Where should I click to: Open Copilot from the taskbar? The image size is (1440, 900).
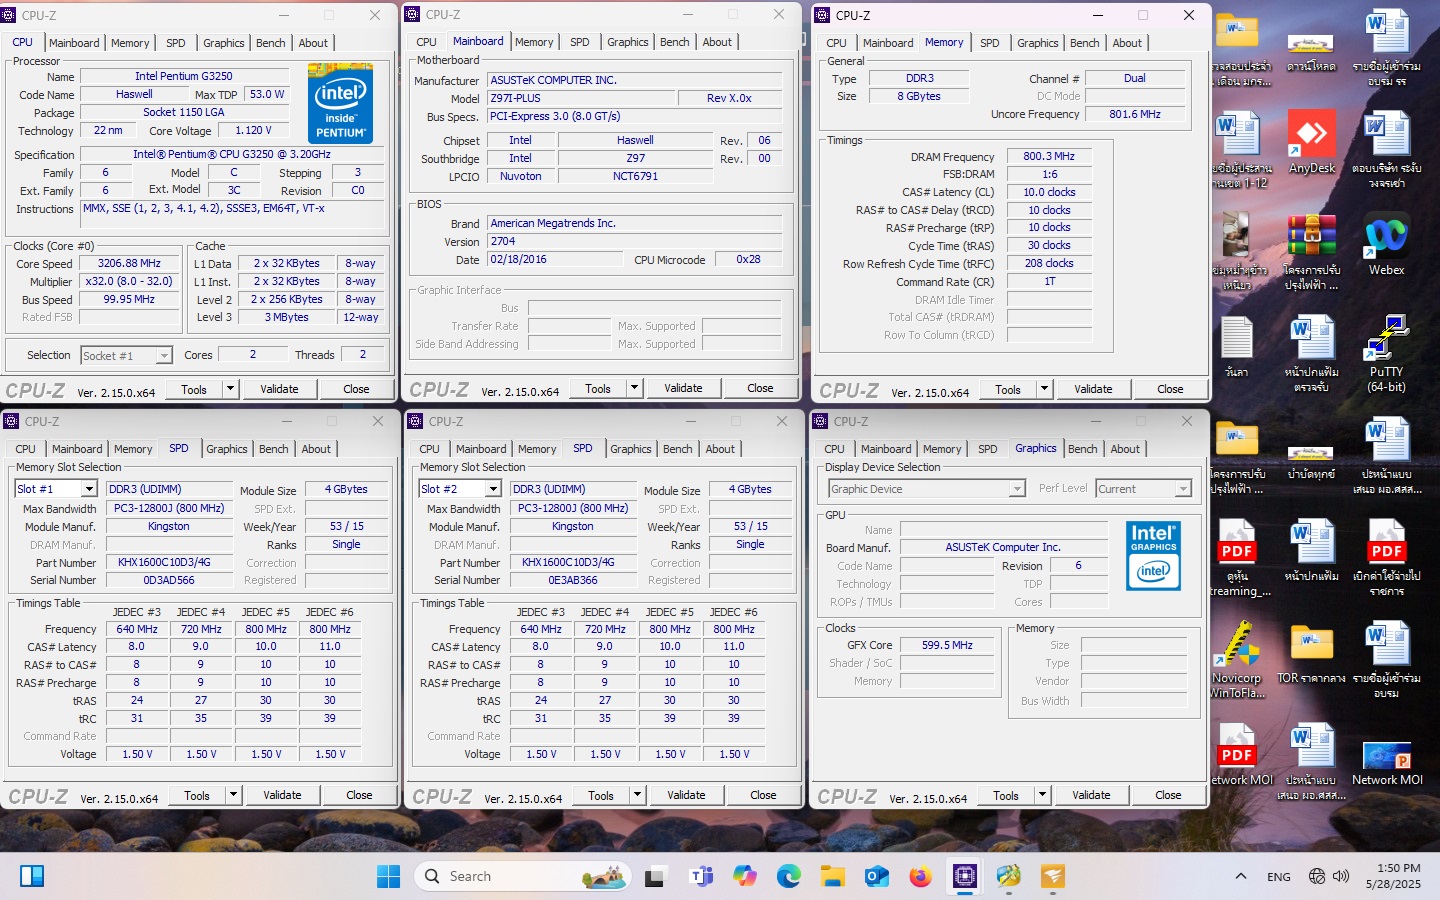coord(745,877)
